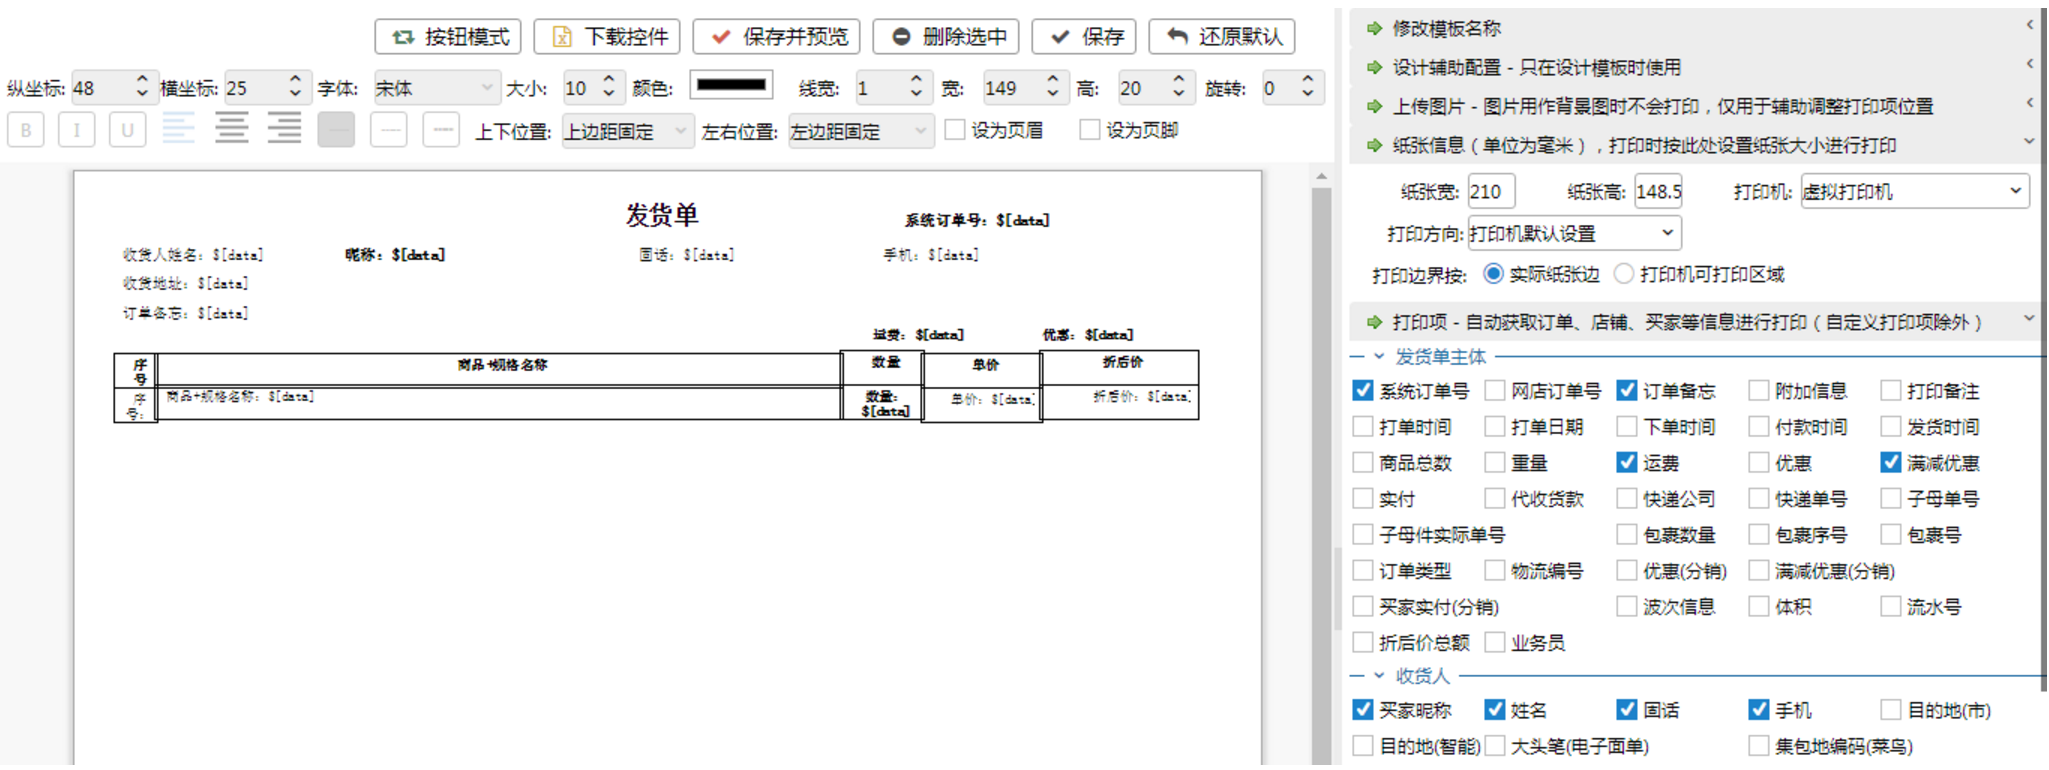2049x770 pixels.
Task: Open the 打印方向 dropdown
Action: pyautogui.click(x=1574, y=233)
